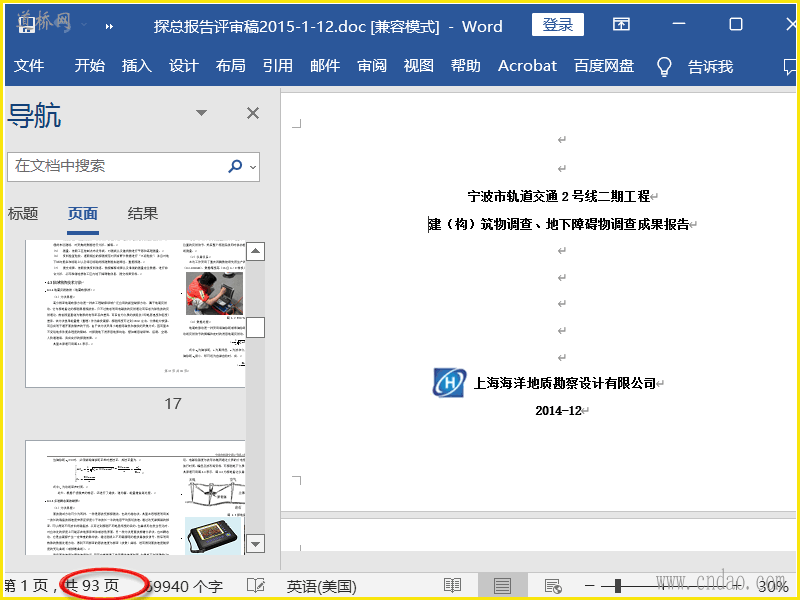800x600 pixels.
Task: Click the thumbnail scrollbar up arrow
Action: [255, 251]
